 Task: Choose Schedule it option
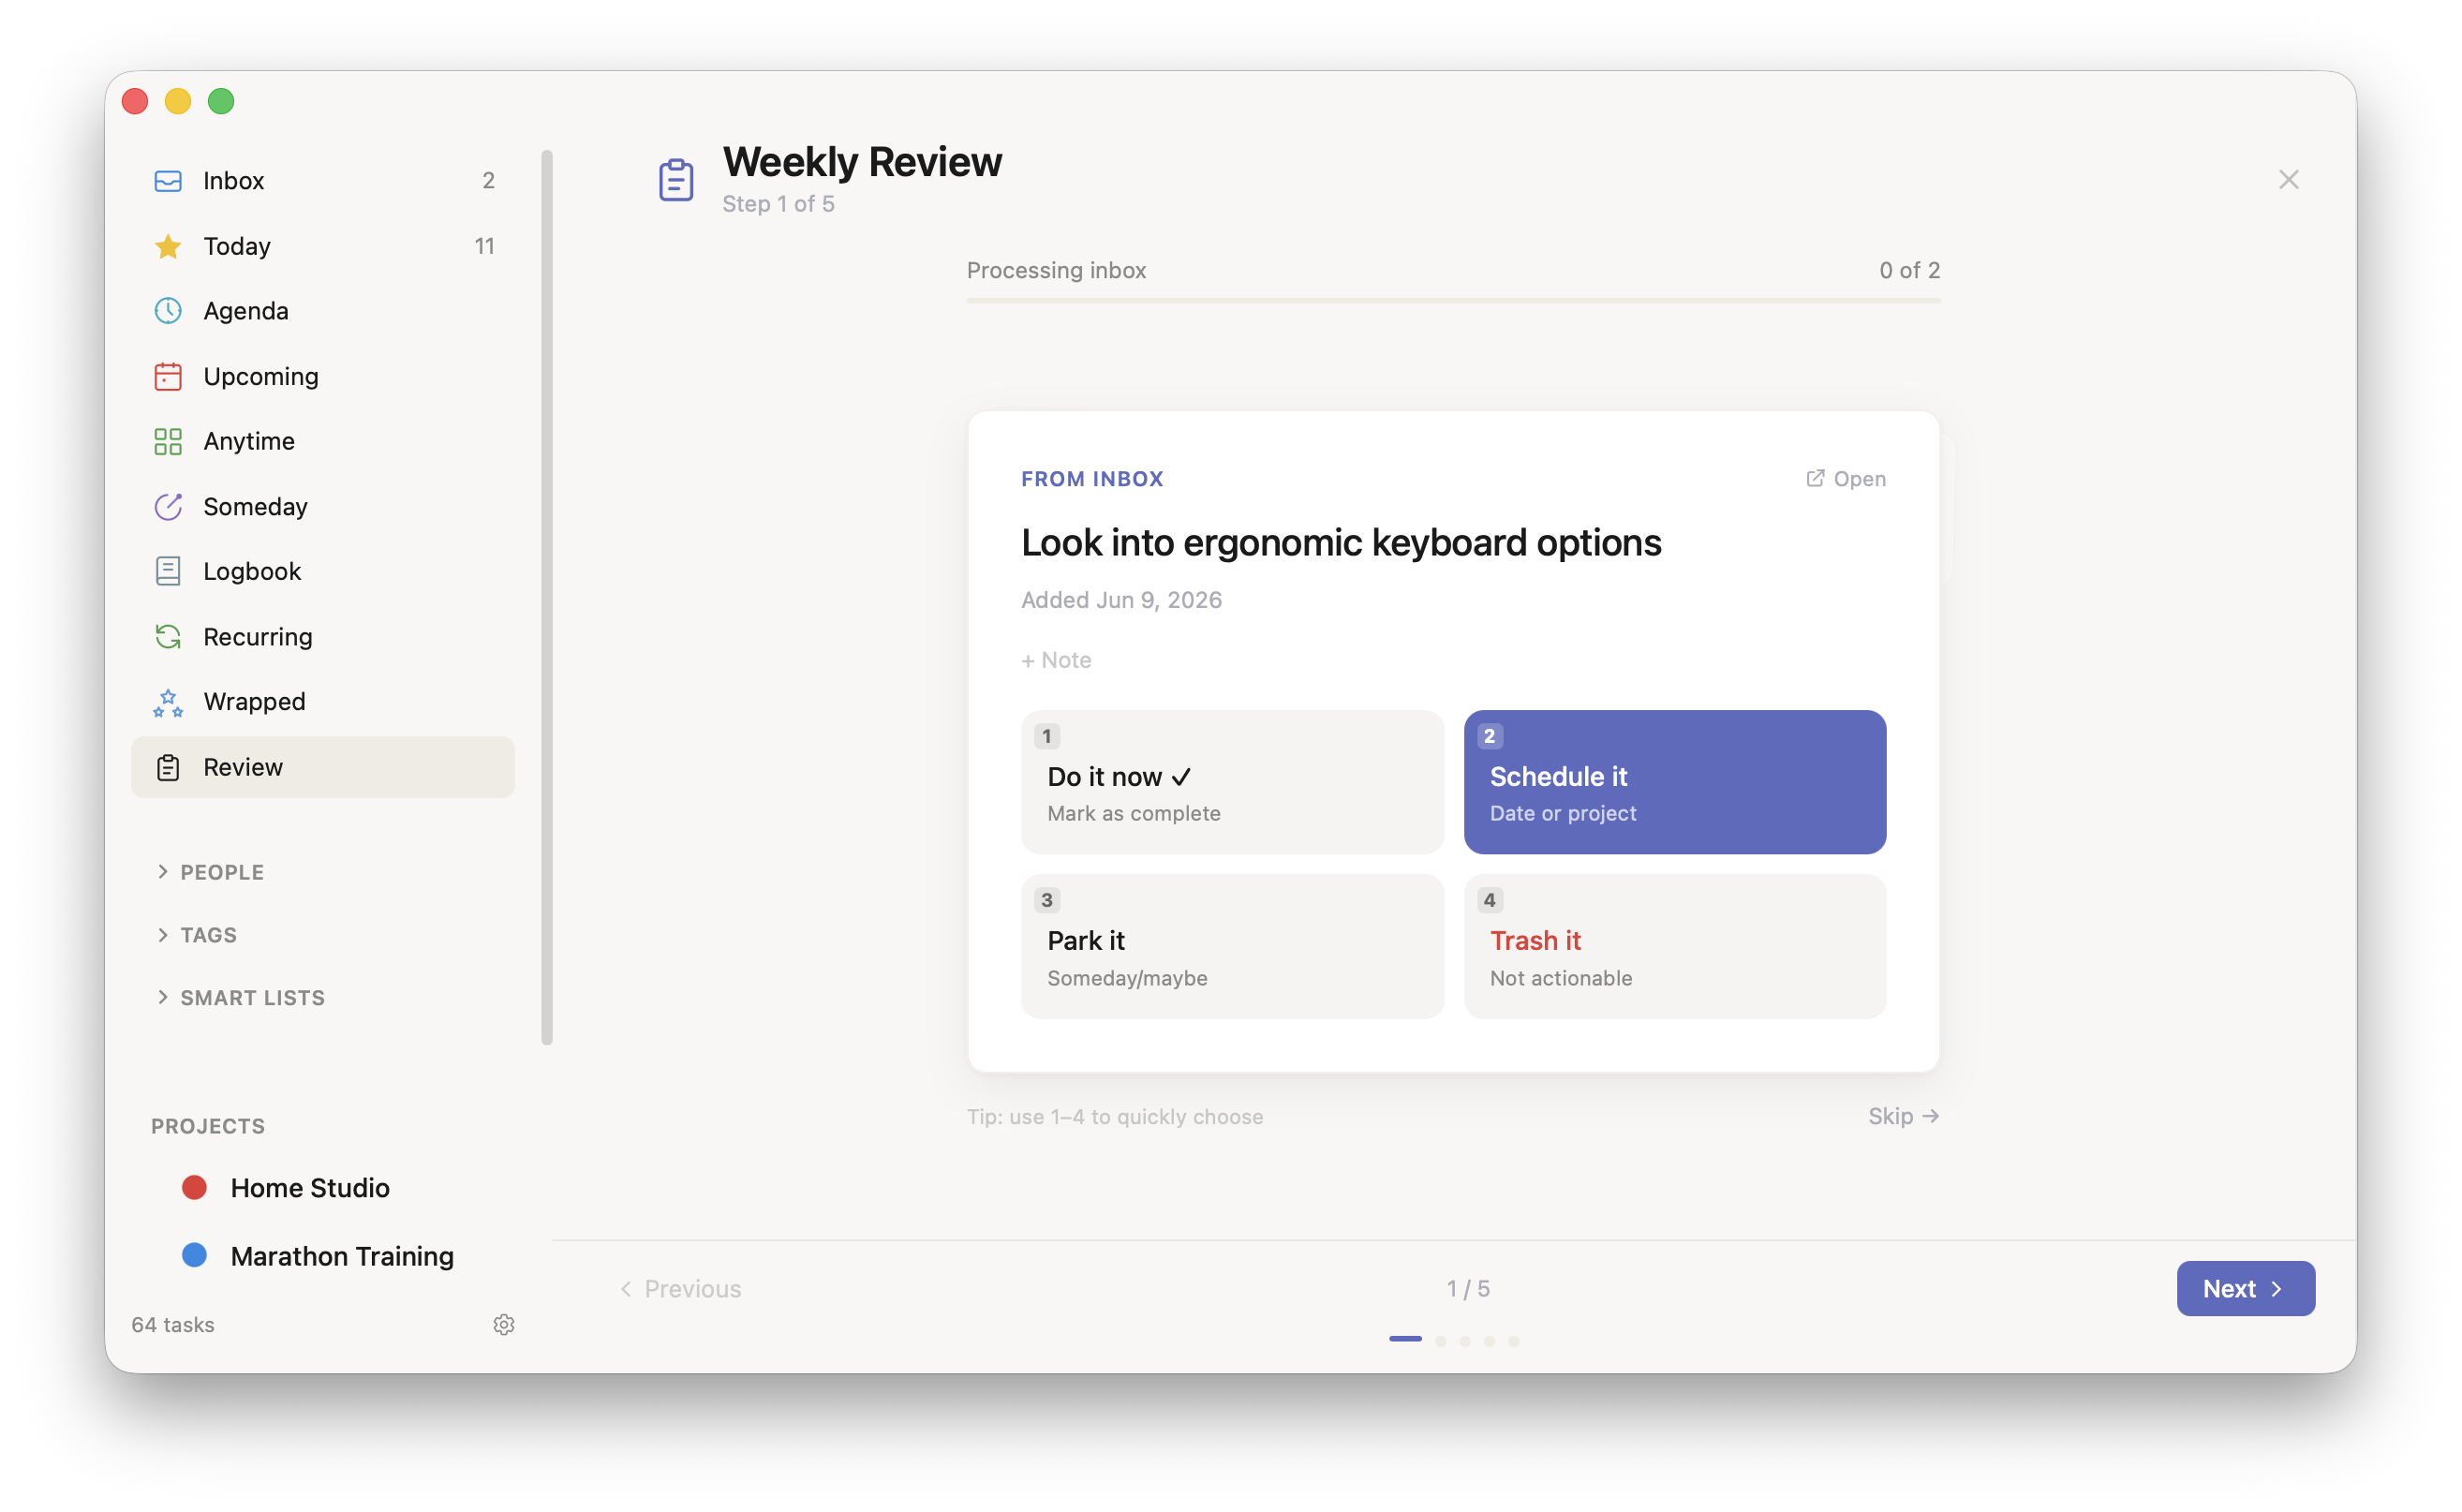(1675, 782)
